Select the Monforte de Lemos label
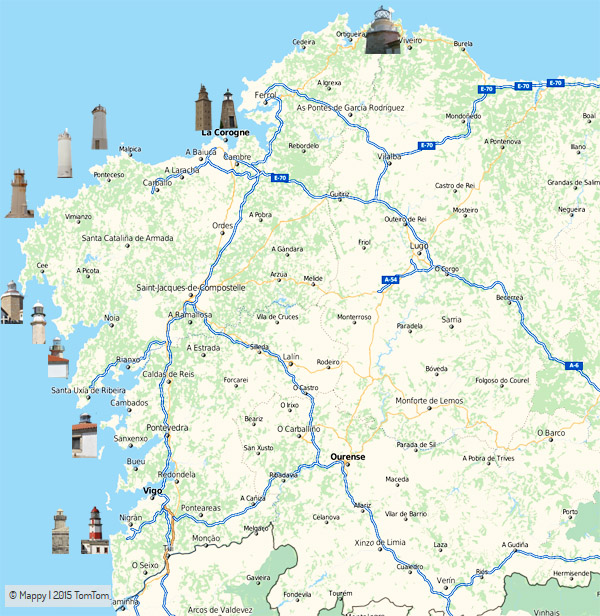Viewport: 600px width, 616px height. tap(429, 401)
